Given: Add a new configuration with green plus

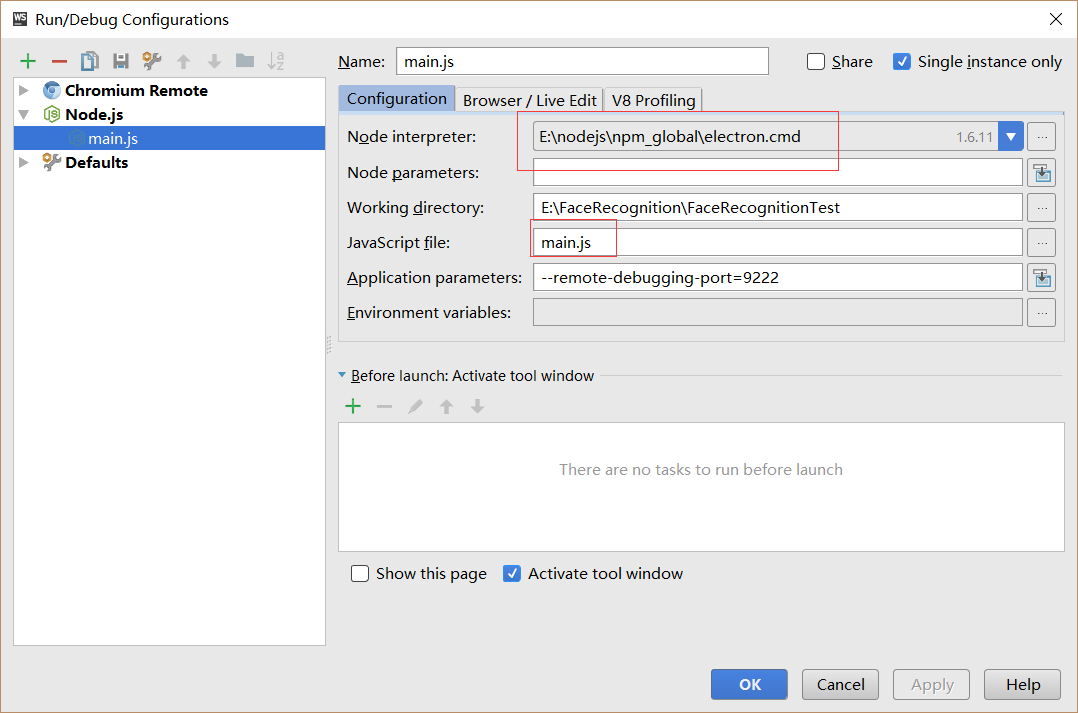Looking at the screenshot, I should (x=28, y=61).
